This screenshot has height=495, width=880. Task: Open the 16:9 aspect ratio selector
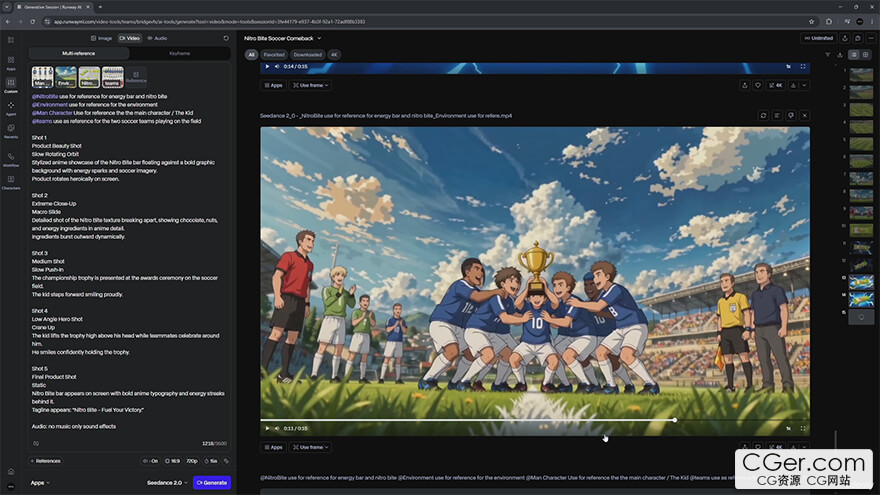tap(172, 461)
